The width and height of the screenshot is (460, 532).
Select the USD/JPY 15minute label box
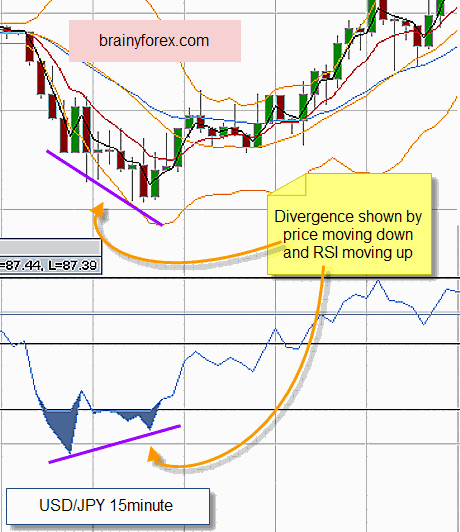tap(108, 506)
